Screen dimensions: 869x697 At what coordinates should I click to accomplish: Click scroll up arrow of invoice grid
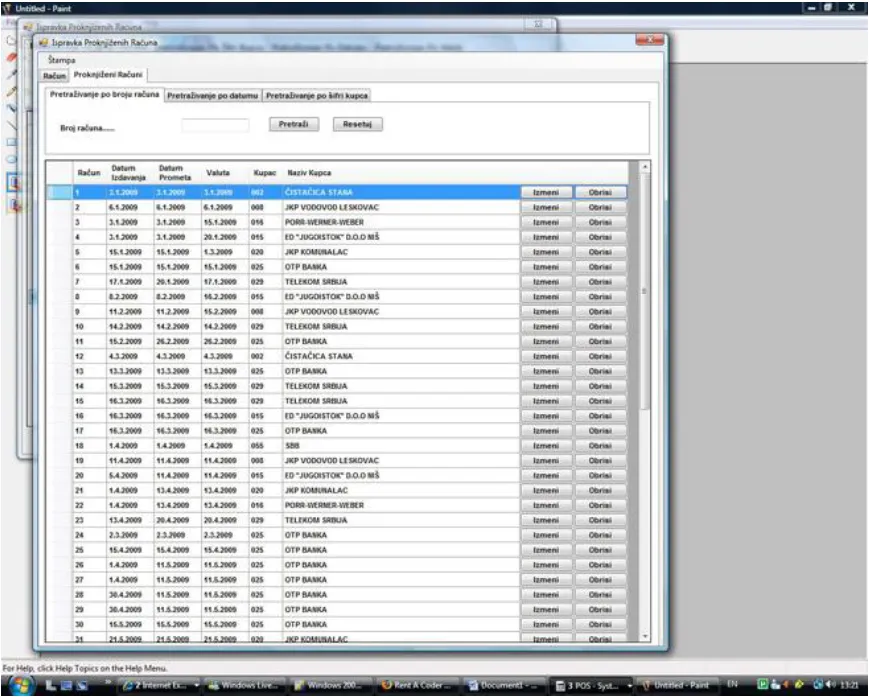[x=645, y=166]
